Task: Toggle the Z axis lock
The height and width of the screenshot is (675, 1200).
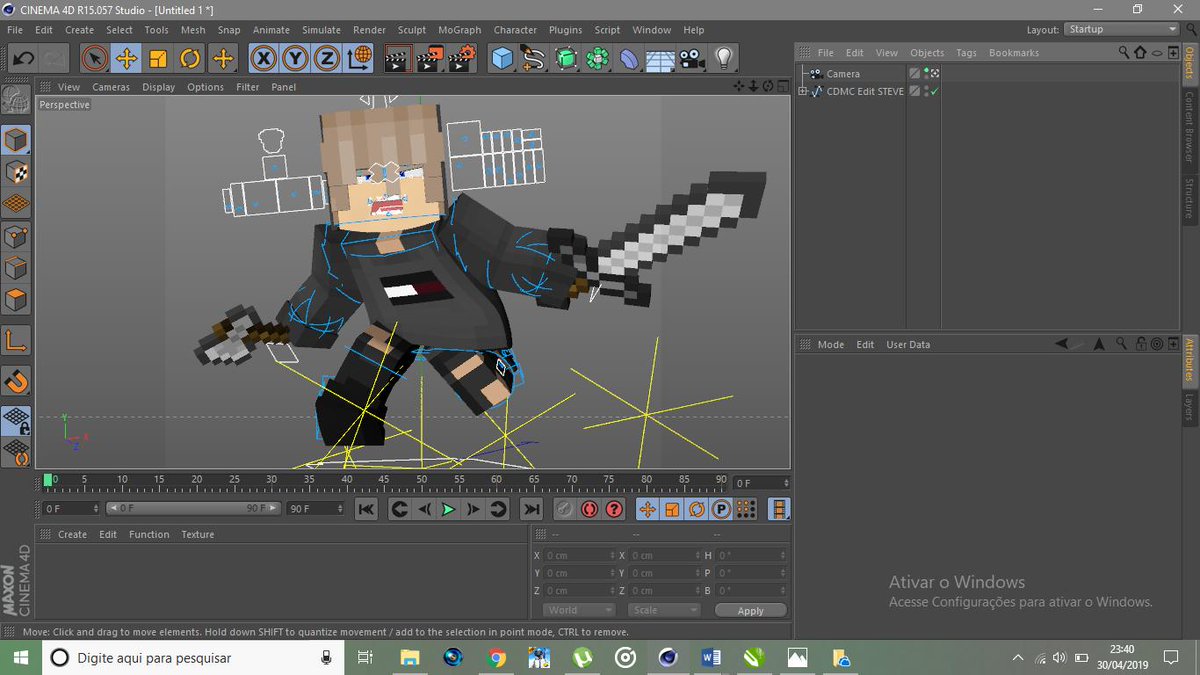Action: click(x=326, y=59)
